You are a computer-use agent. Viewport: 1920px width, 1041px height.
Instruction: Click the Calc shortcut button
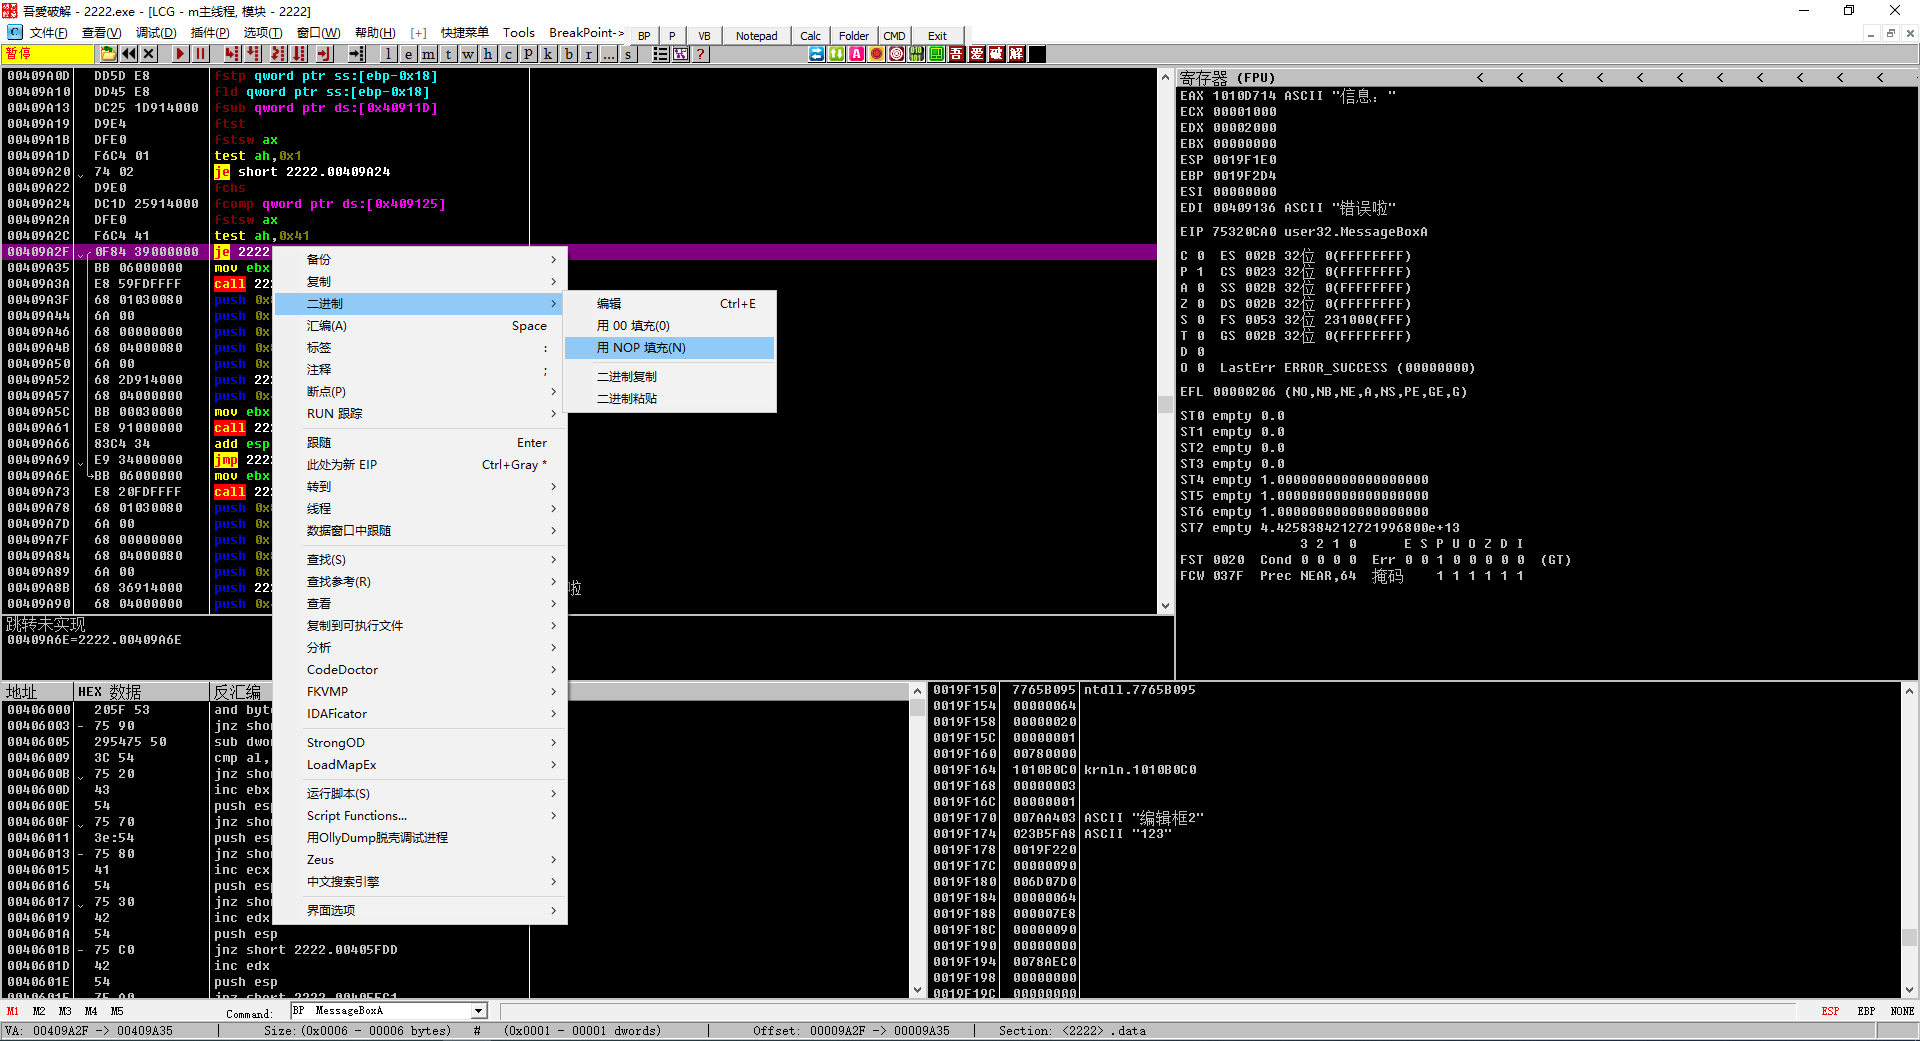[810, 35]
